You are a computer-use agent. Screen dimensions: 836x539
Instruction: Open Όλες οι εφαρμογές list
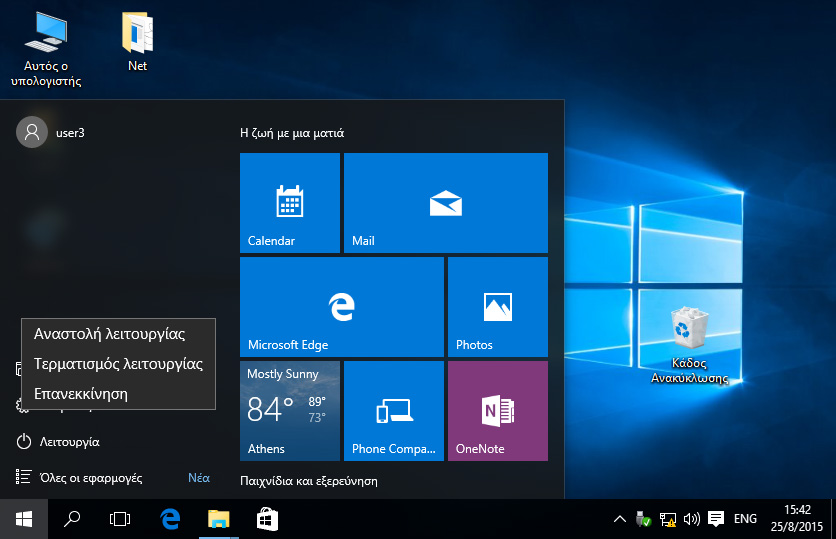point(80,478)
